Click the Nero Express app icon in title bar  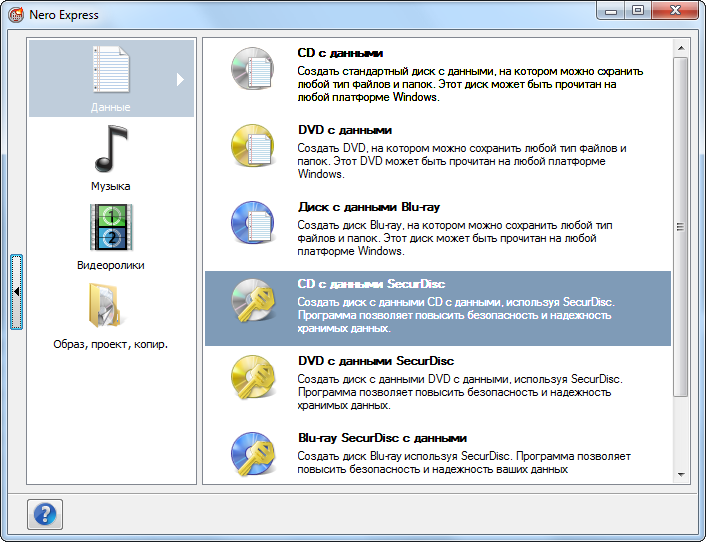click(x=16, y=15)
